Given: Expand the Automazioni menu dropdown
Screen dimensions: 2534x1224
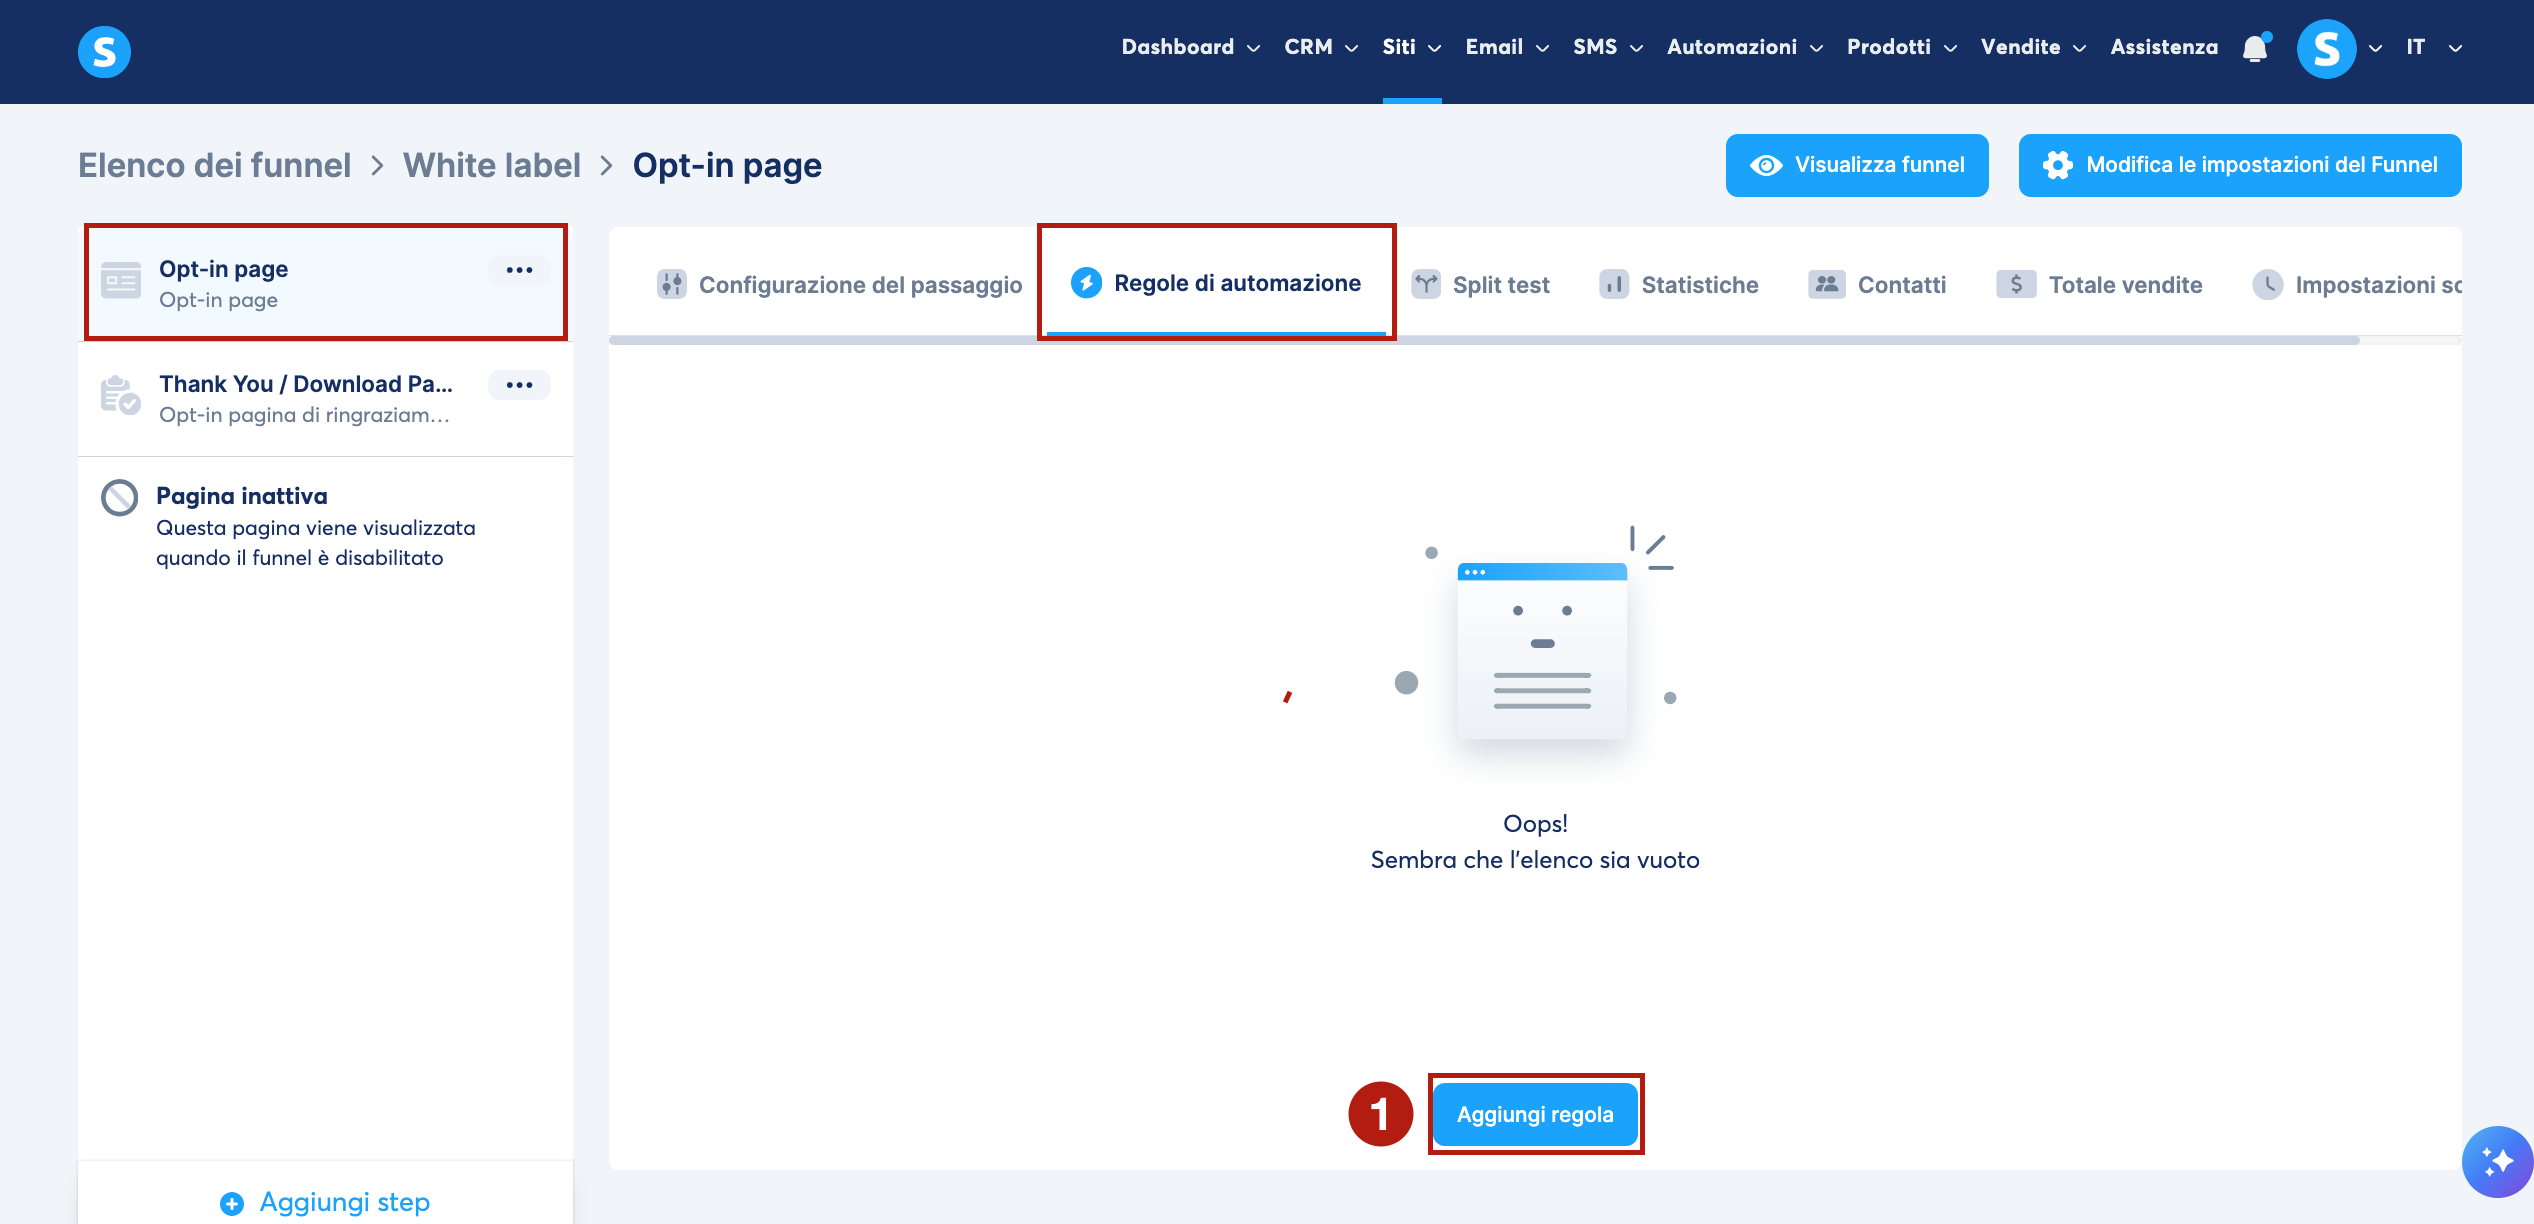Looking at the screenshot, I should 1744,47.
